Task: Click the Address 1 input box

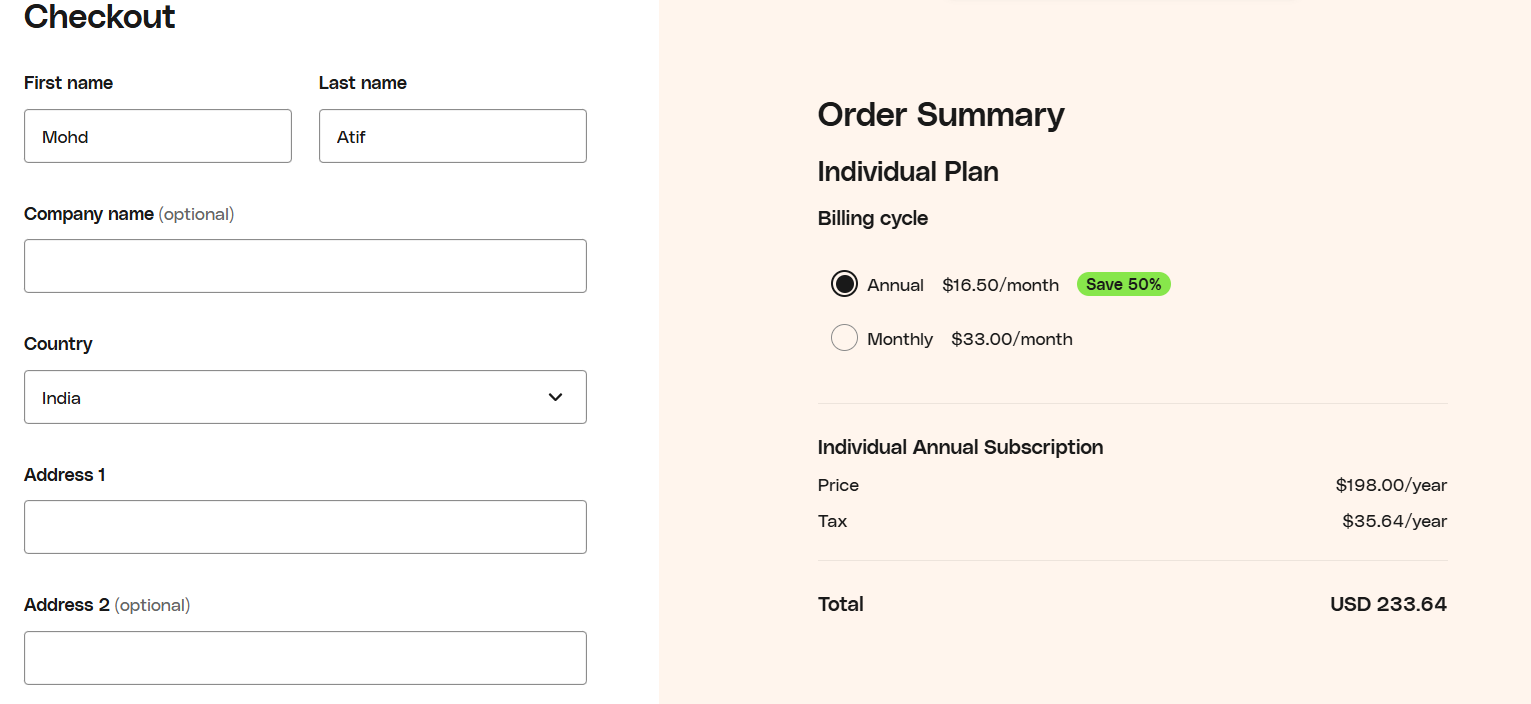Action: point(305,526)
